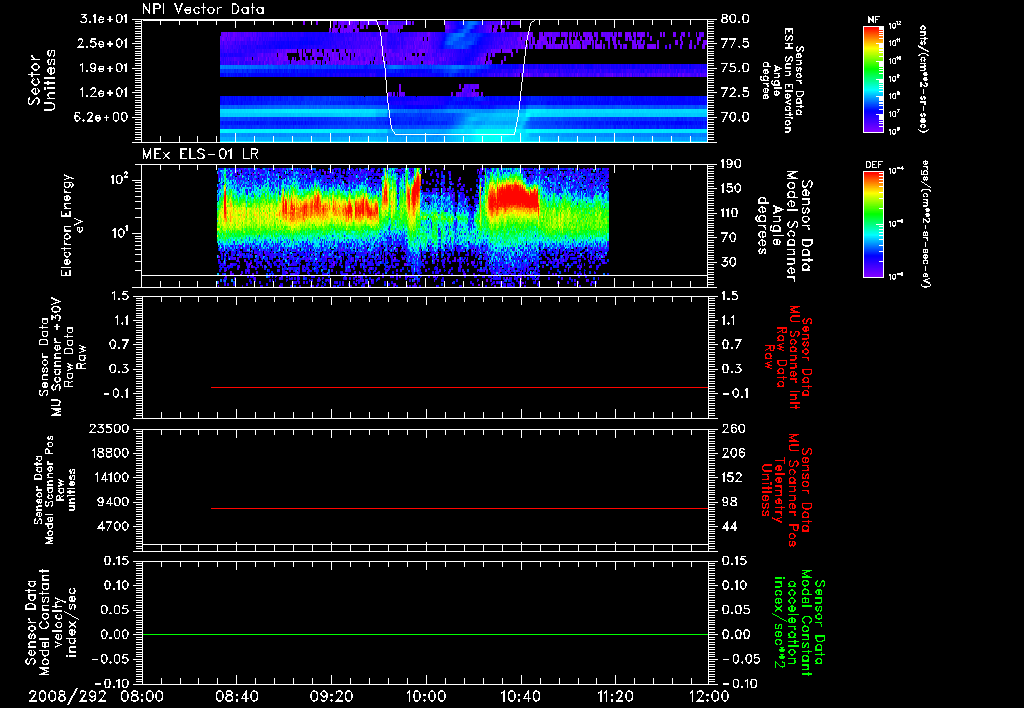Click the "70.0" sun elevation tick label
This screenshot has width=1024, height=708.
tap(735, 117)
